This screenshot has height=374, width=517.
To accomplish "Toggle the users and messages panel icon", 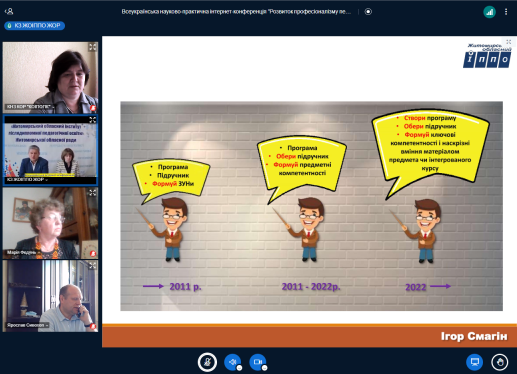I will click(x=9, y=11).
